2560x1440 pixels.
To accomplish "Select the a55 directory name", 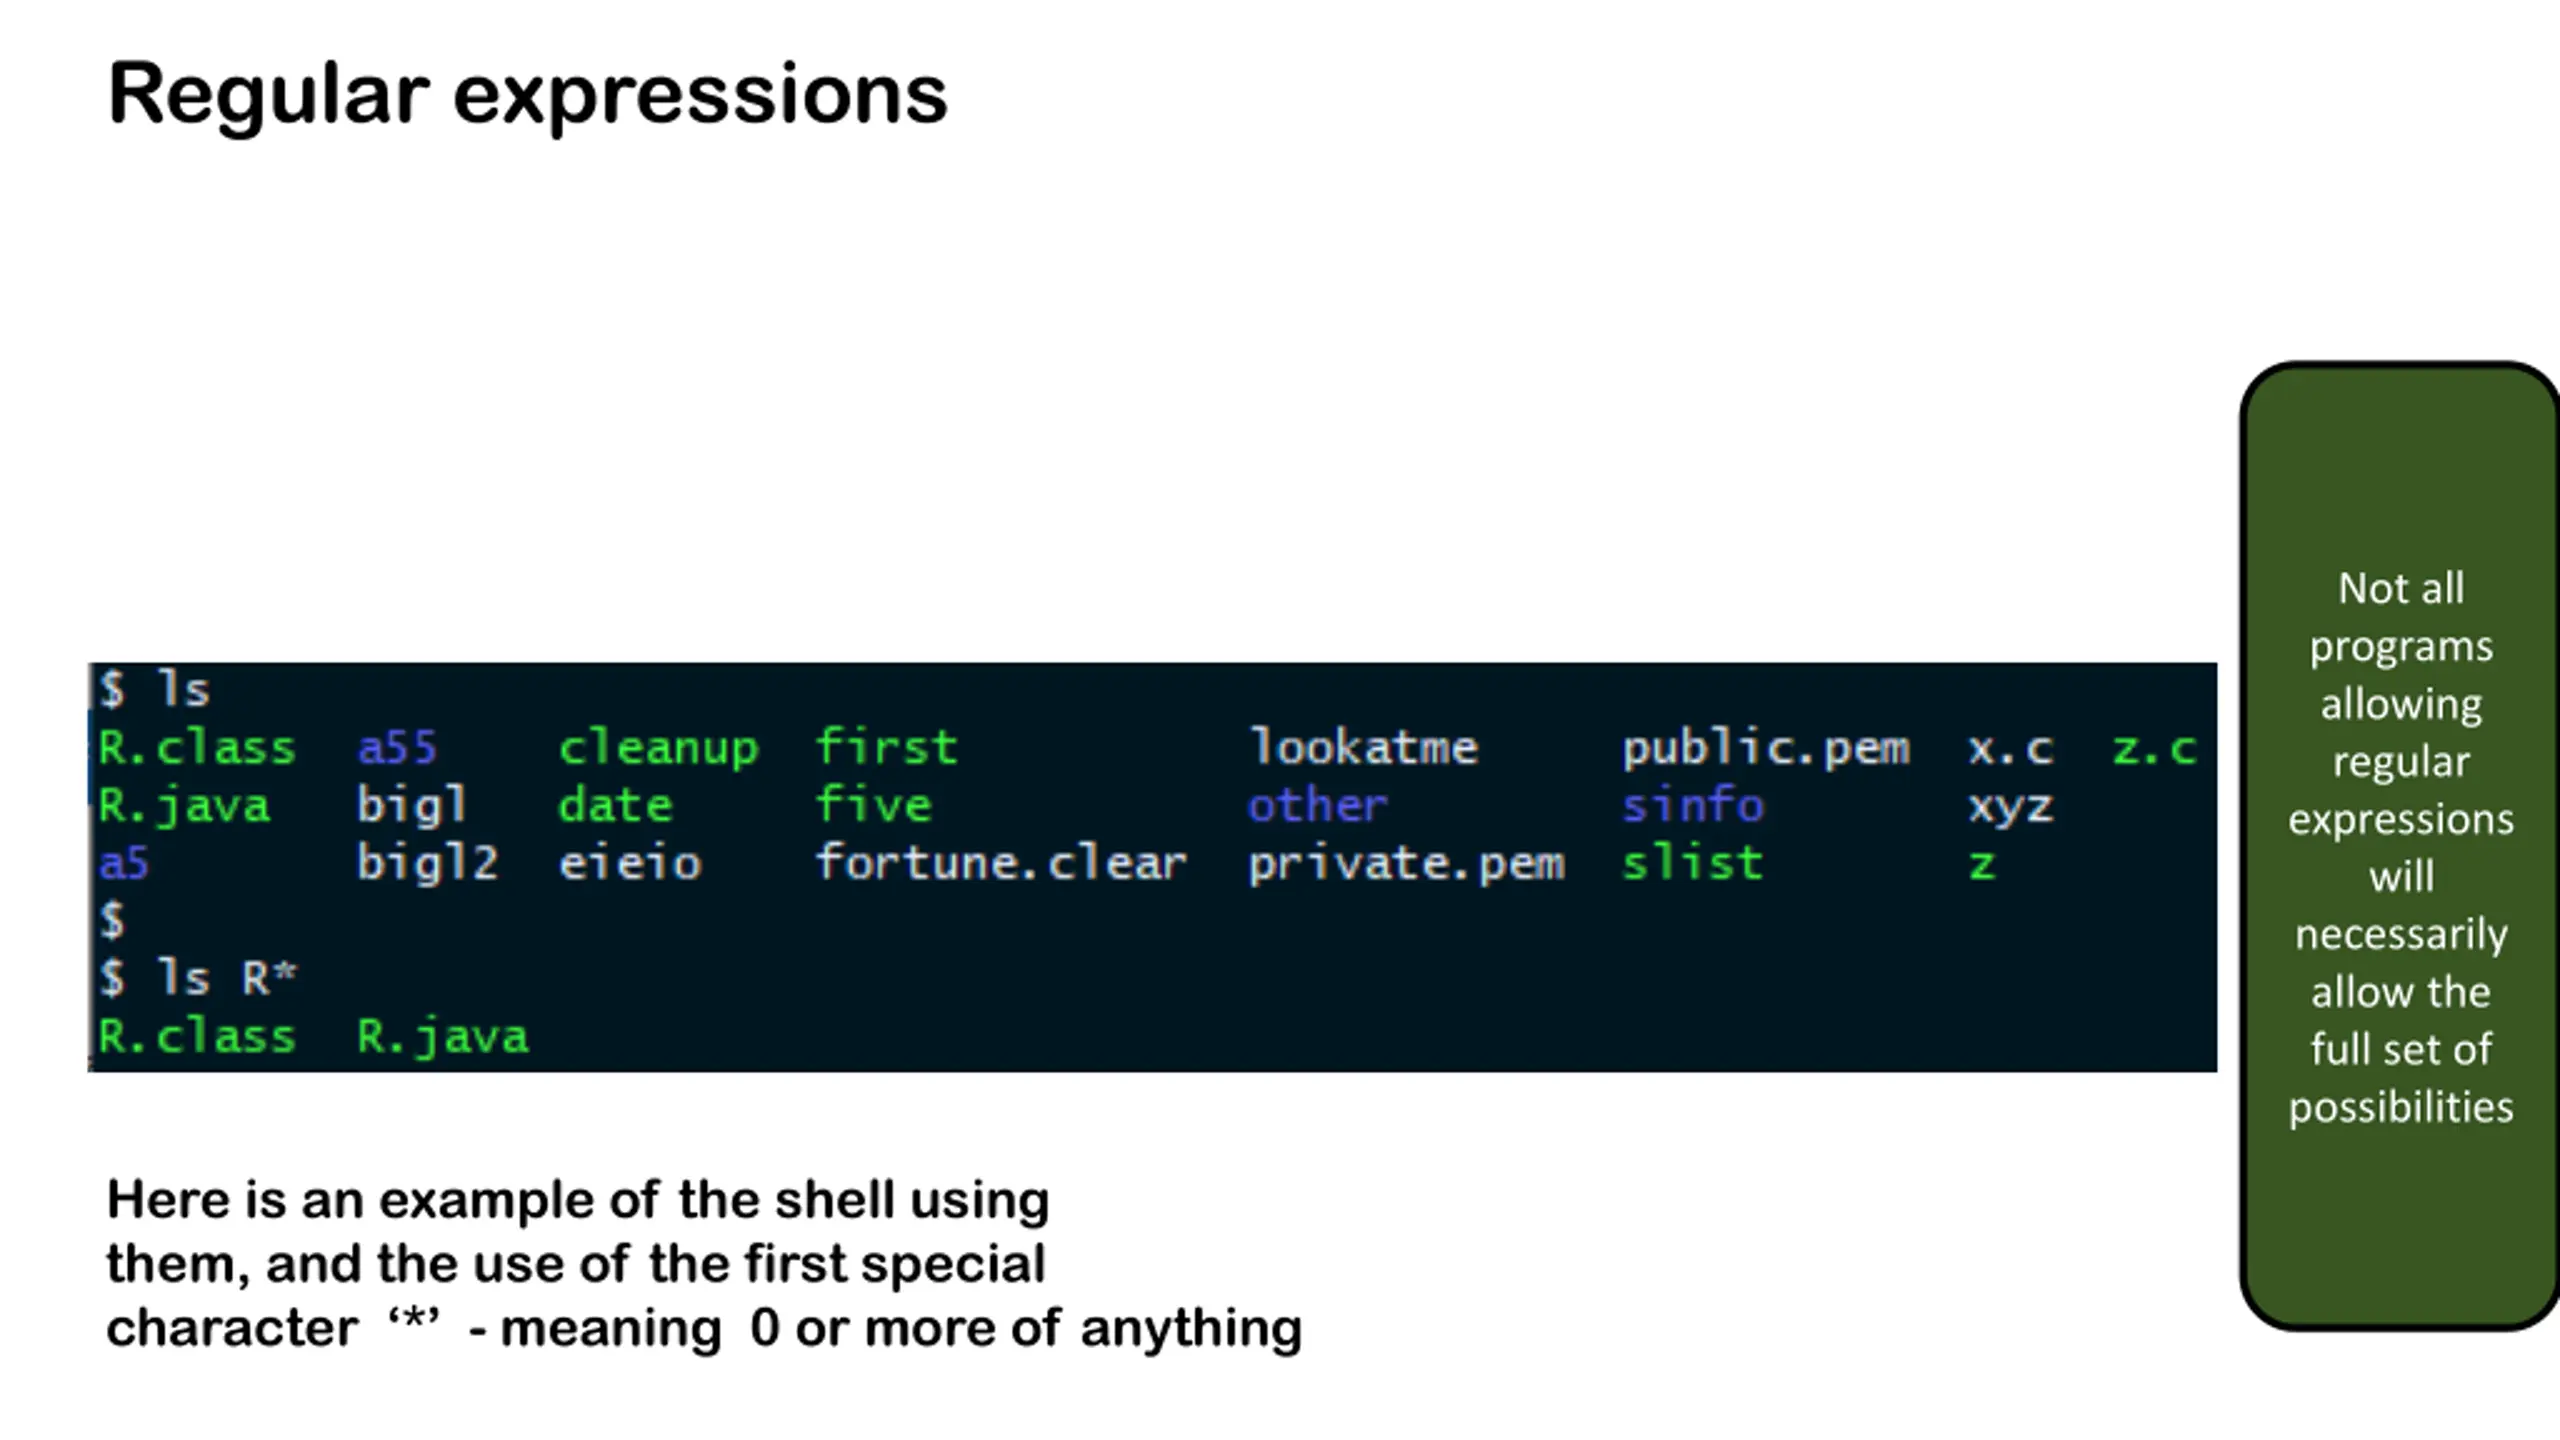I will [x=397, y=748].
